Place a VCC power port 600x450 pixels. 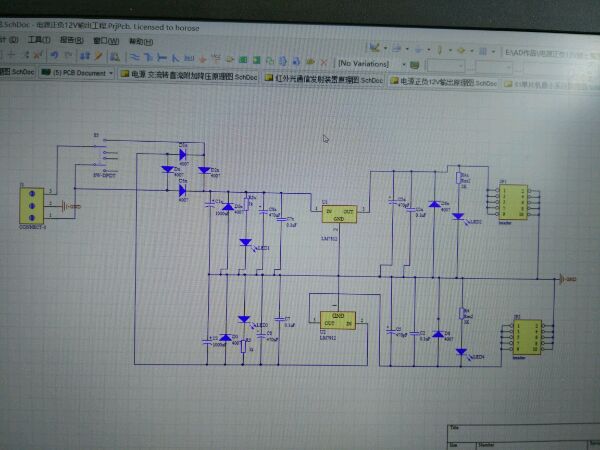tap(216, 59)
